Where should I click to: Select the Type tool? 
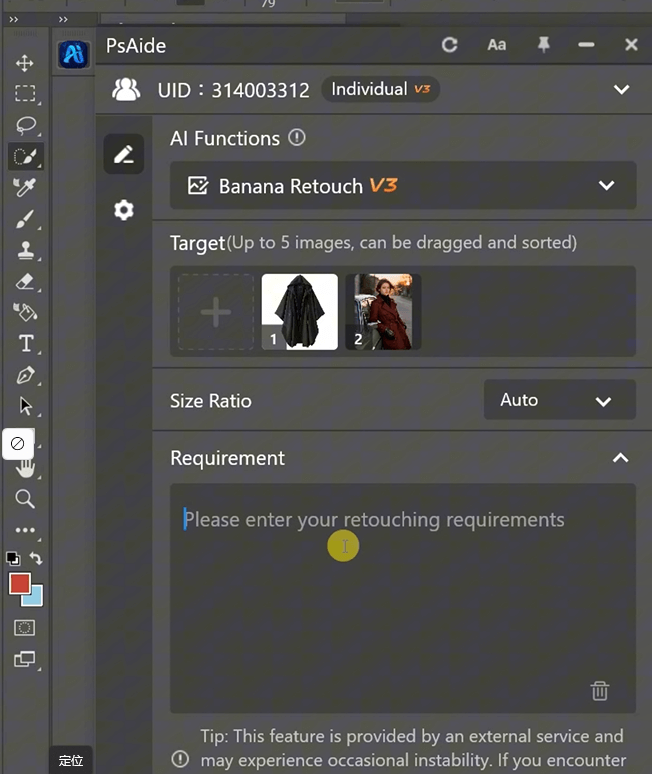click(26, 343)
